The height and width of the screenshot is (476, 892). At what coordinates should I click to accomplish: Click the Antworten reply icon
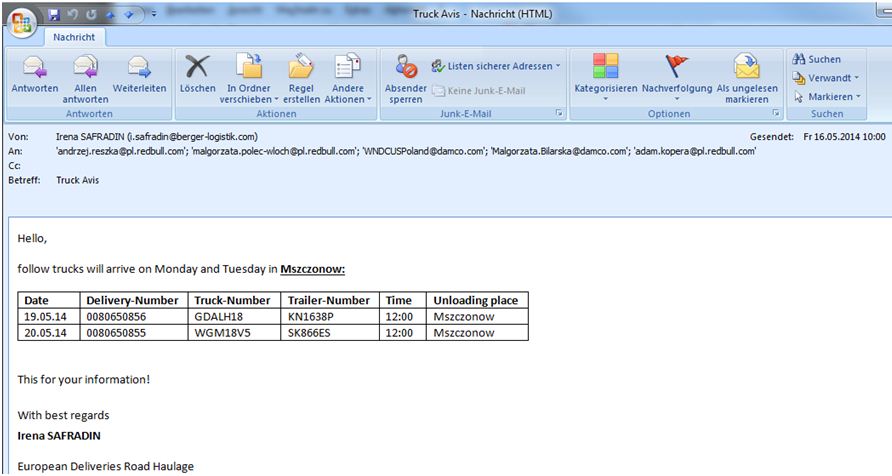[x=35, y=67]
